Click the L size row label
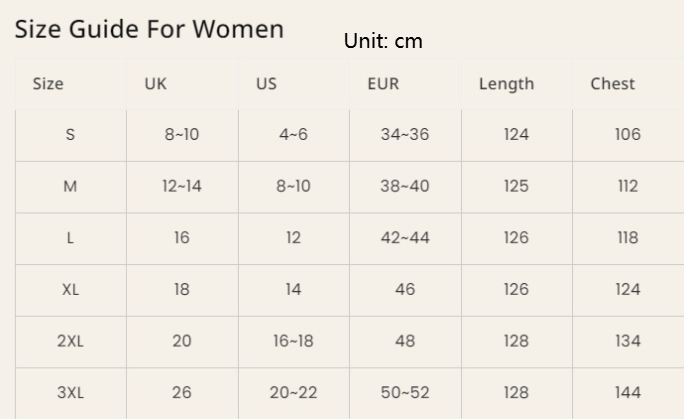 click(x=70, y=239)
